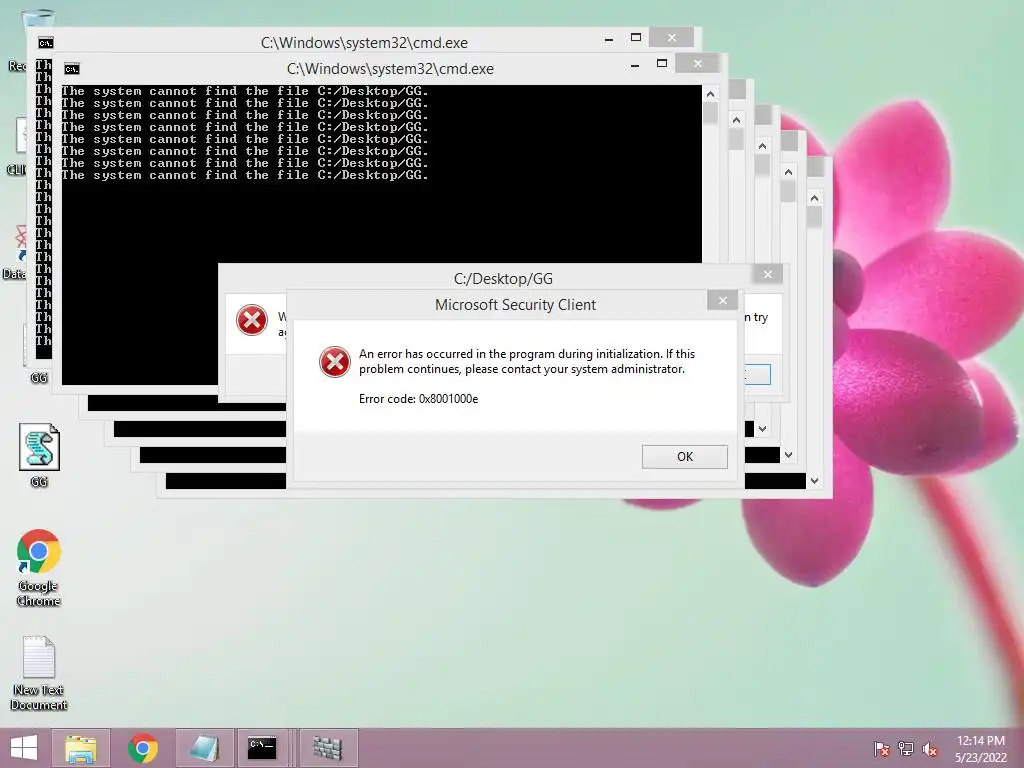Click the partially hidden button in C:/Desktop/GG dialog
The height and width of the screenshot is (768, 1024).
(x=758, y=374)
